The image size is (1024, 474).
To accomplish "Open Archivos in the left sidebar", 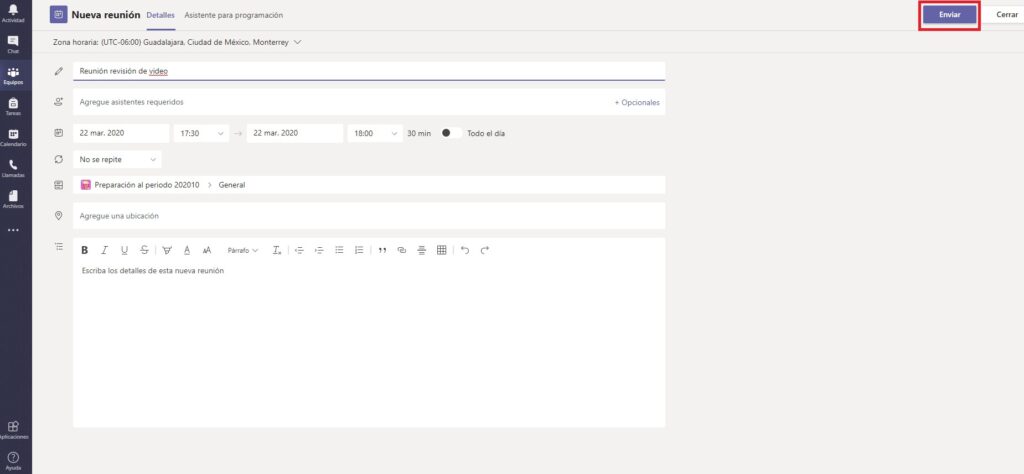I will pyautogui.click(x=14, y=199).
